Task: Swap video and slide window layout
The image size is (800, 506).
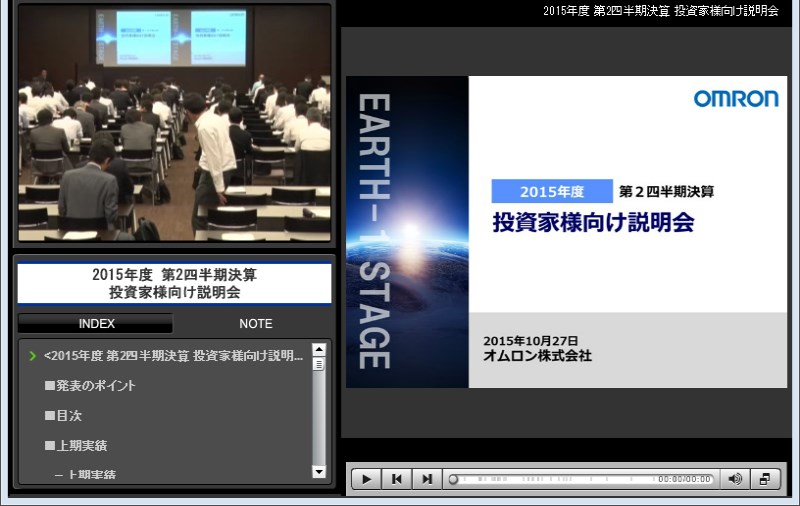Action: pos(765,479)
